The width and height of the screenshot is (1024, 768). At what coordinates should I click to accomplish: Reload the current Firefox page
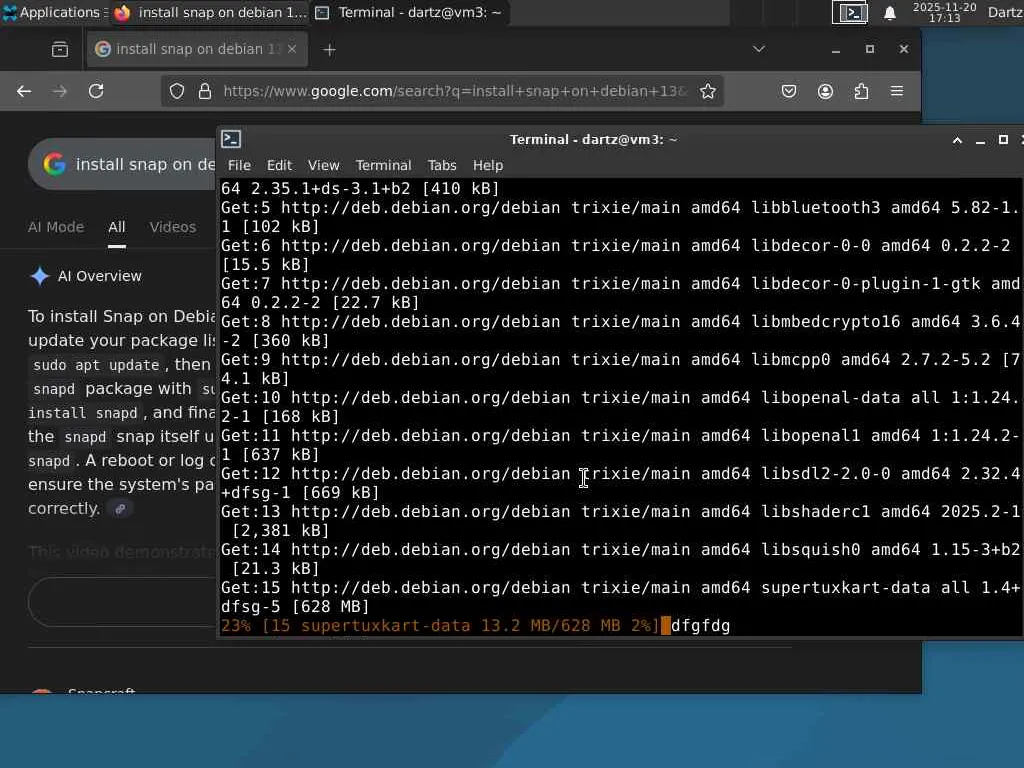point(96,91)
